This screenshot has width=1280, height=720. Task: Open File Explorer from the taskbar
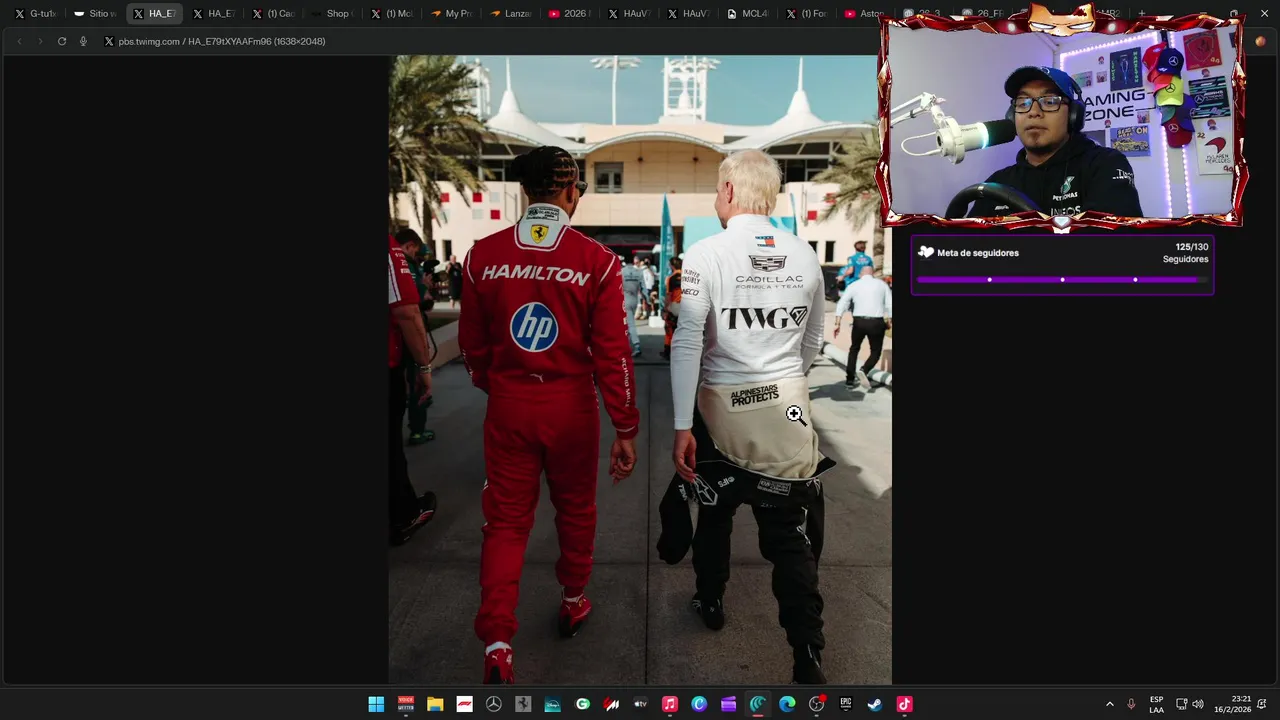click(x=435, y=704)
